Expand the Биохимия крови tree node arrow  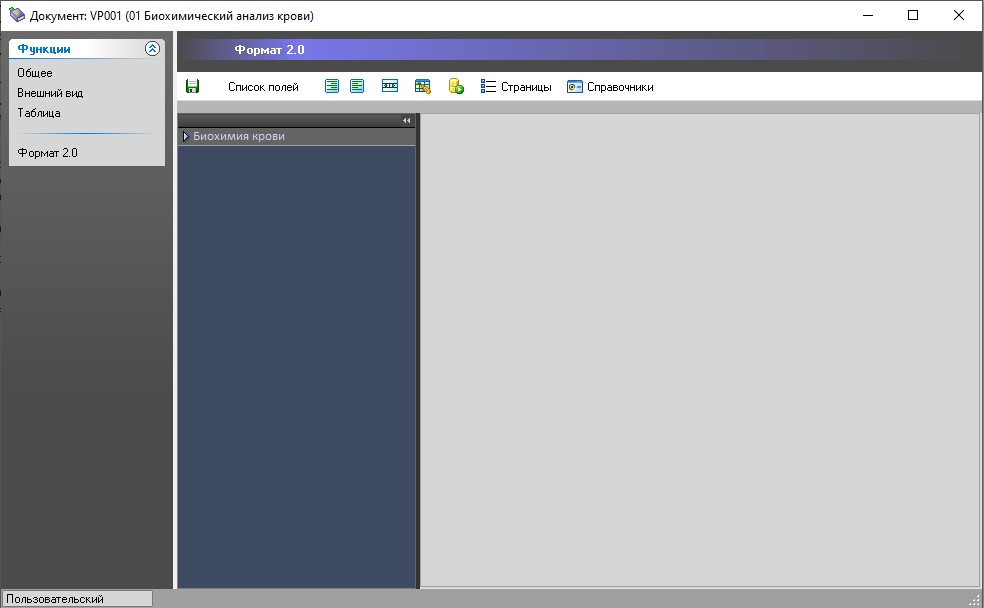click(x=186, y=136)
